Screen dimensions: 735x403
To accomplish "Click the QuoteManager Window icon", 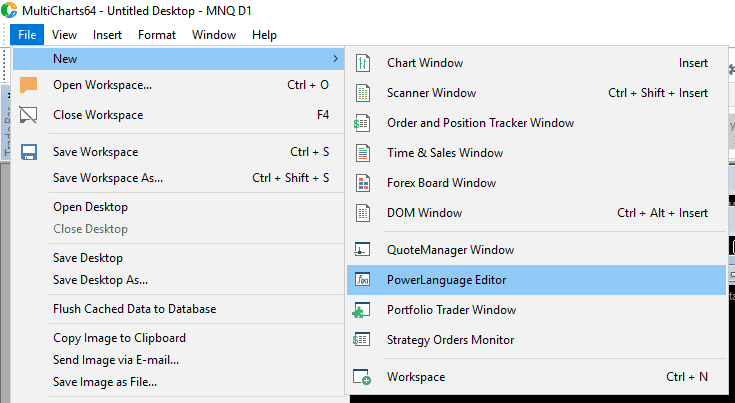I will point(362,249).
